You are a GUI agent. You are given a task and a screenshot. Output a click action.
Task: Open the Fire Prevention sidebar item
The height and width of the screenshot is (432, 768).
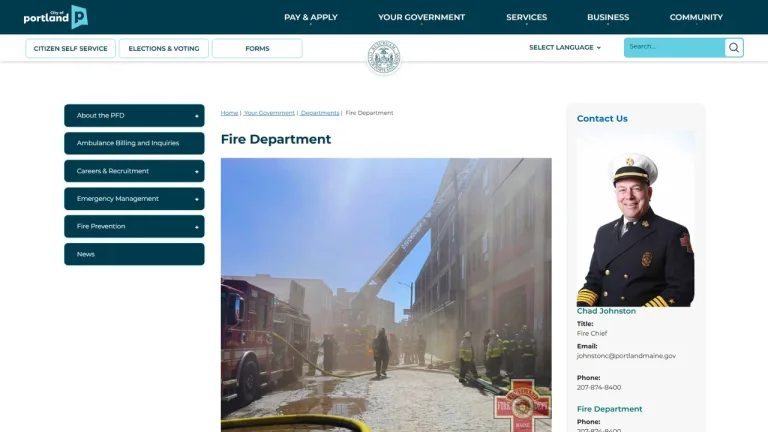point(134,226)
